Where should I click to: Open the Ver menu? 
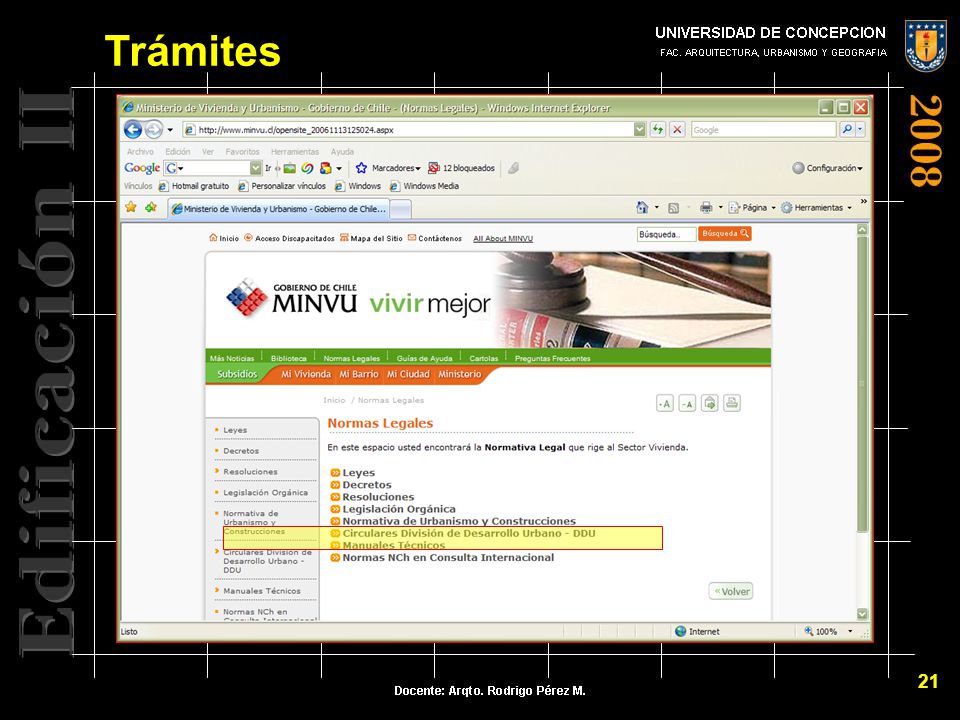tap(208, 151)
